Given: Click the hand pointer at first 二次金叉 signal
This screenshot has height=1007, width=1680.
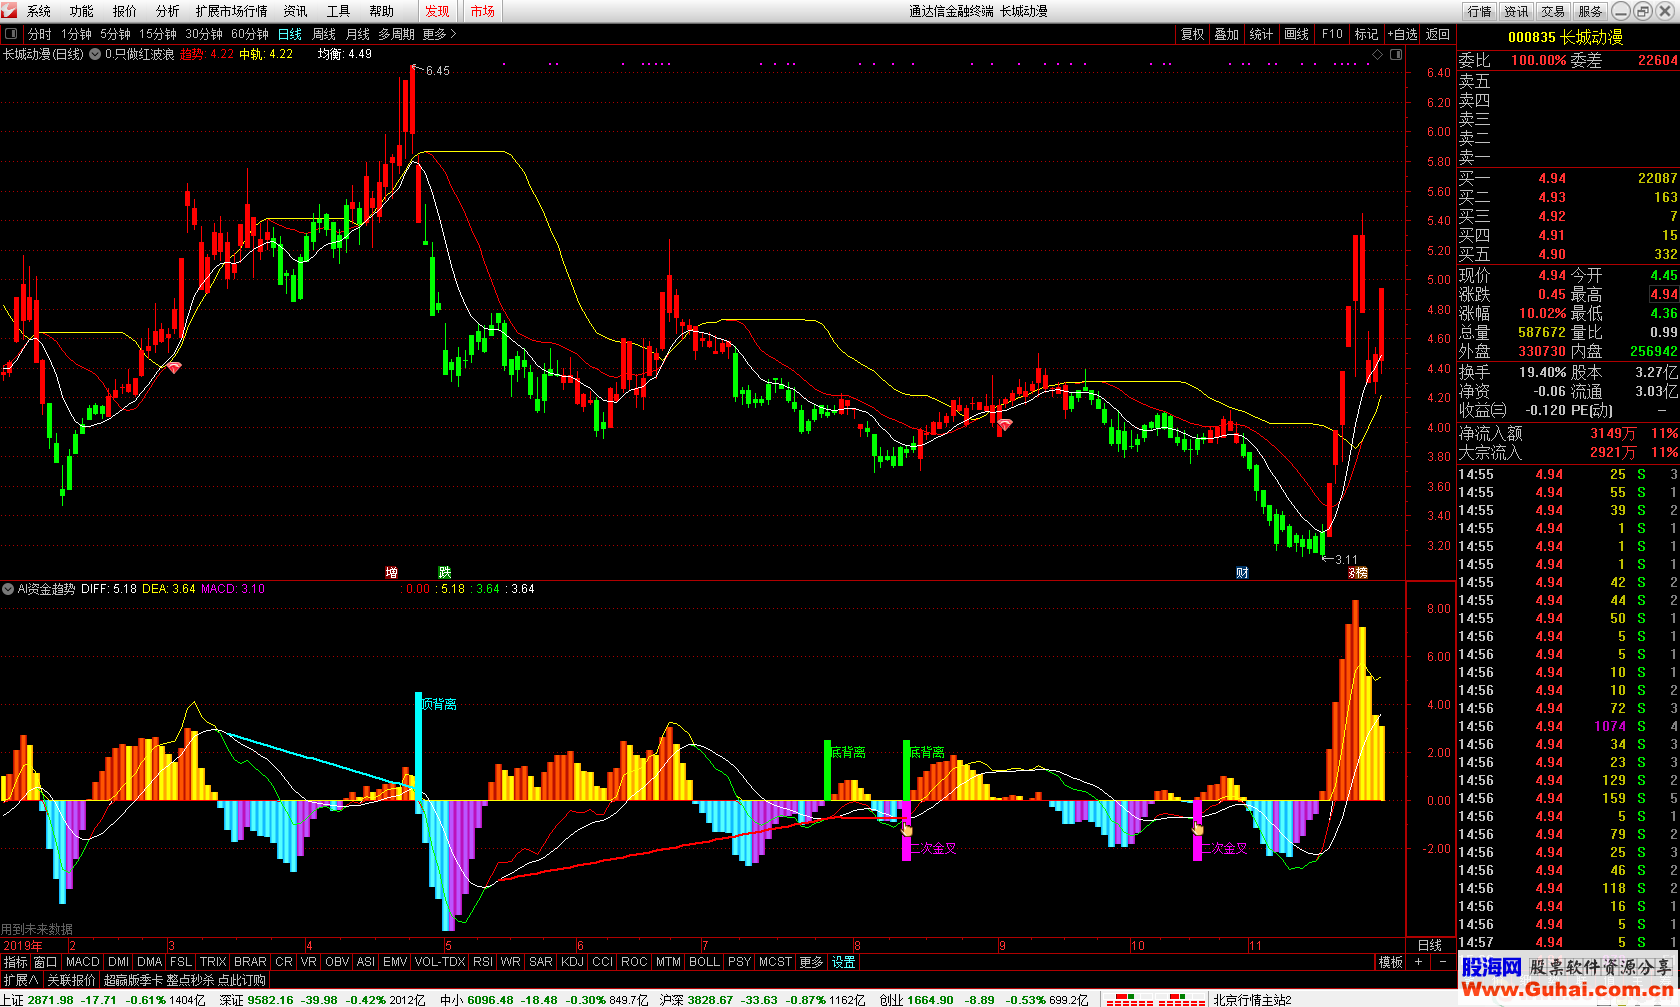Looking at the screenshot, I should pos(907,829).
